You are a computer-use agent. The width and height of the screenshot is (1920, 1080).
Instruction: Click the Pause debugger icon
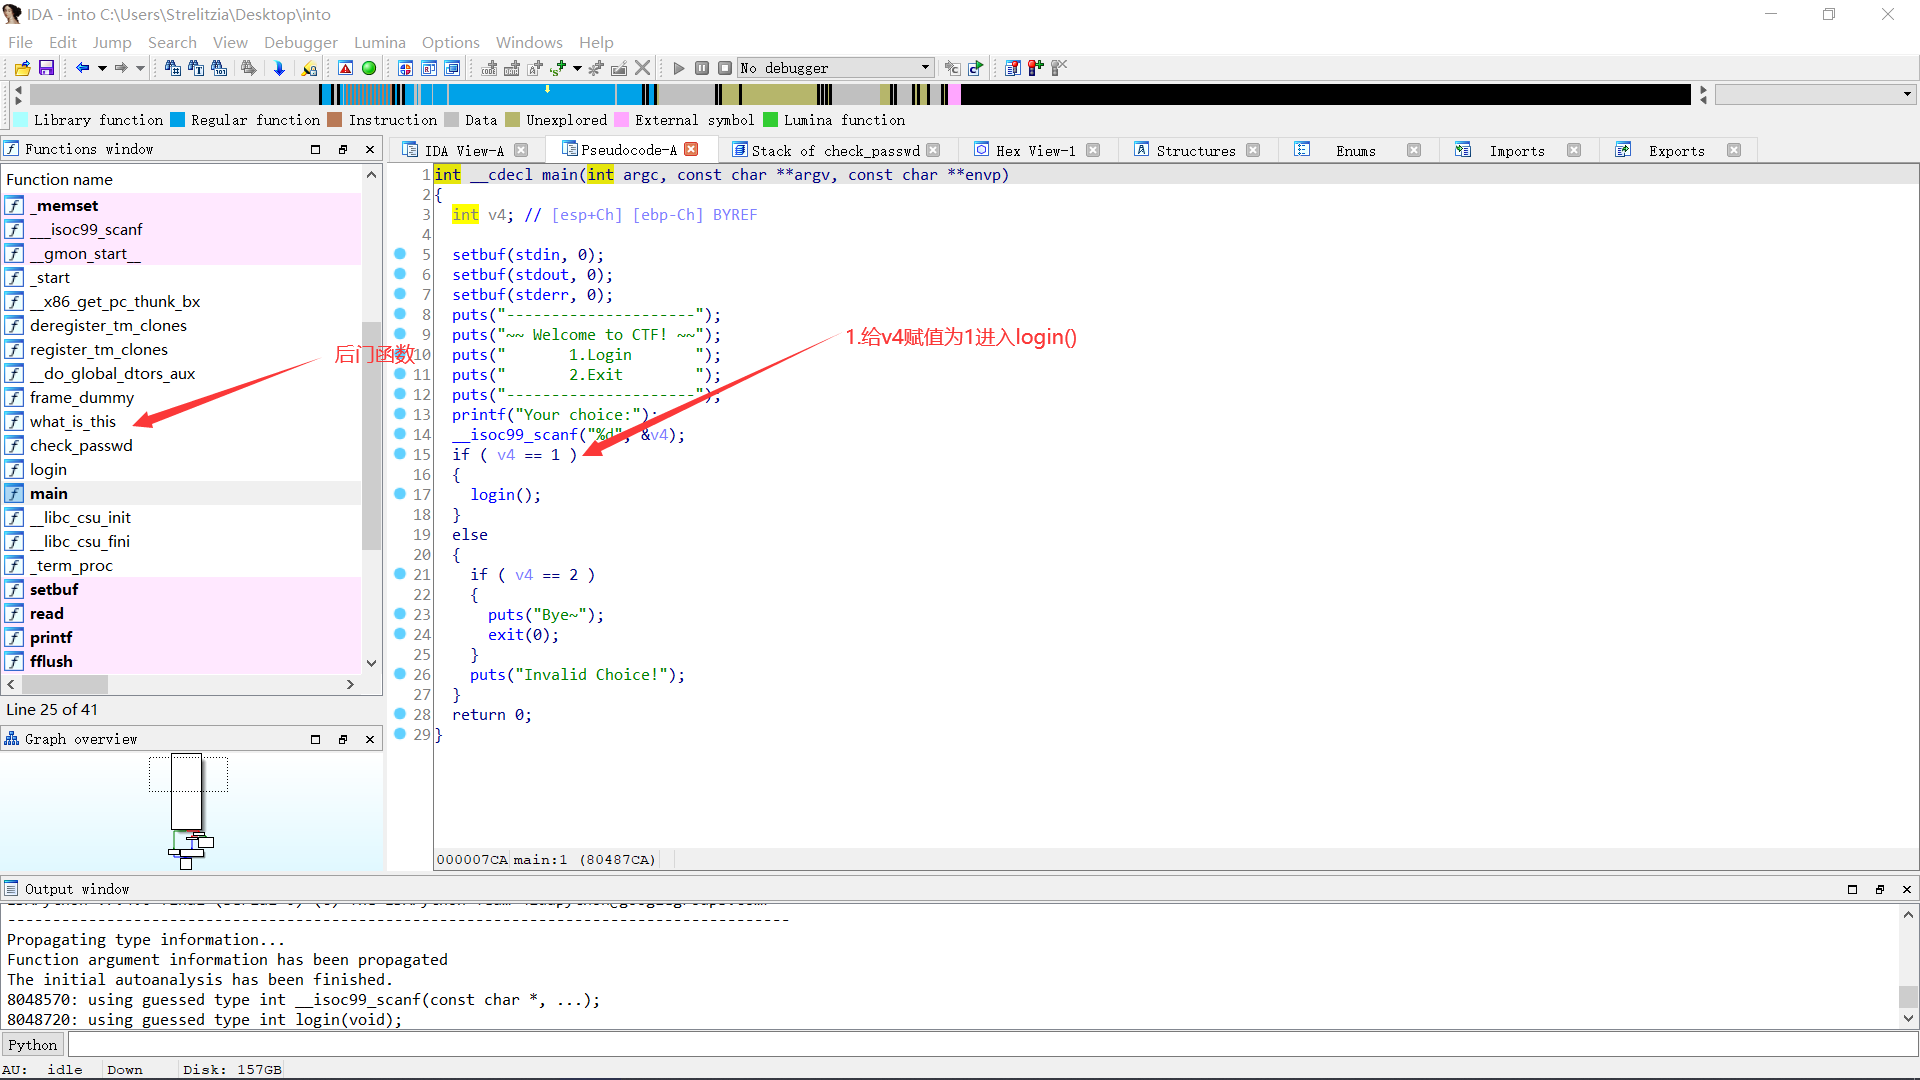(700, 67)
